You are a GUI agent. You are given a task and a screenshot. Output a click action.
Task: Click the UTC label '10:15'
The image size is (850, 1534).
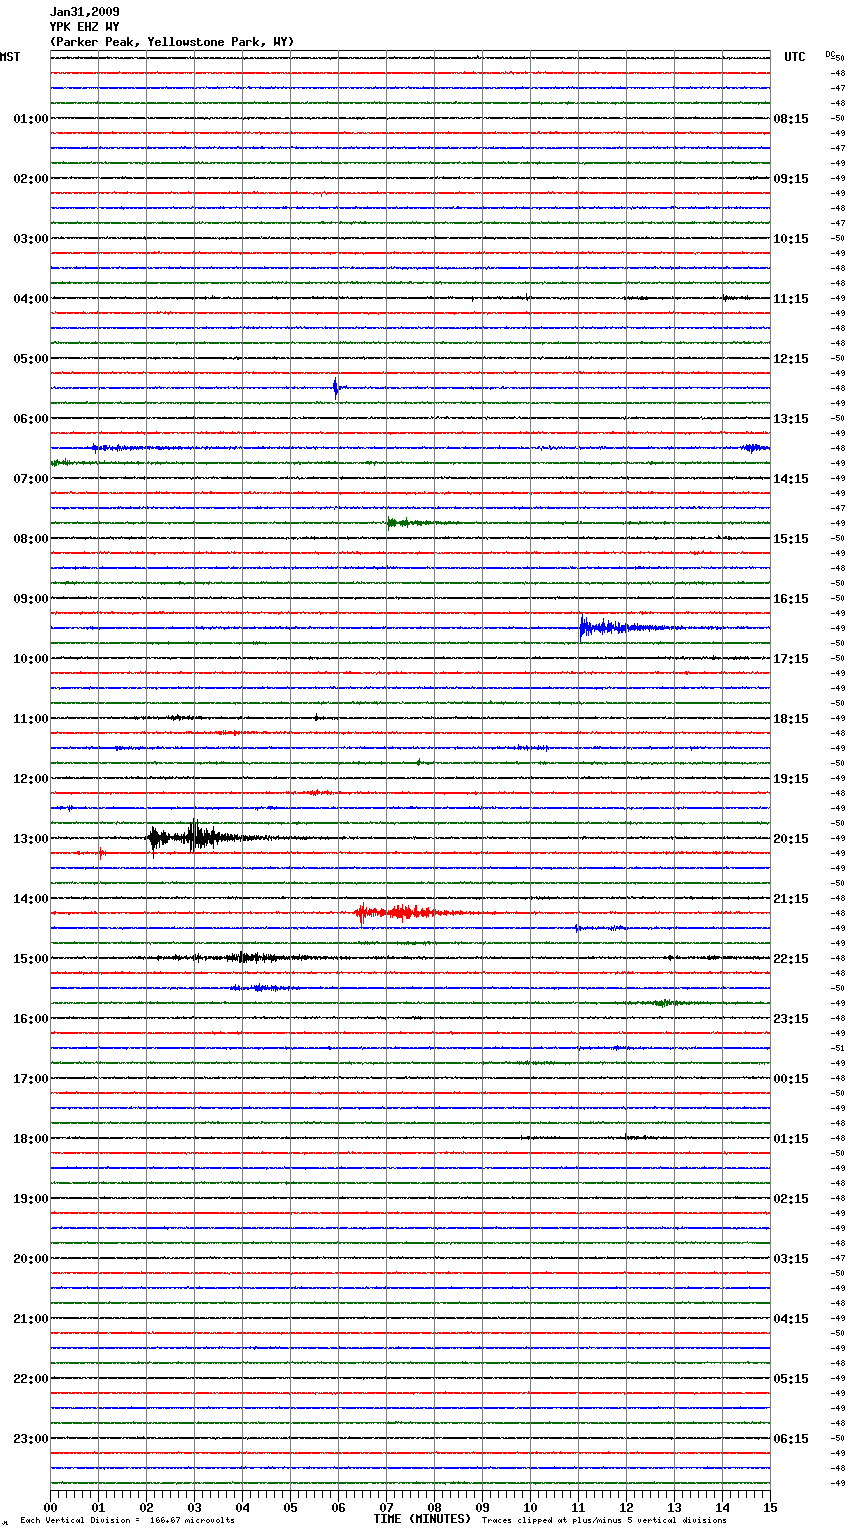pos(791,239)
